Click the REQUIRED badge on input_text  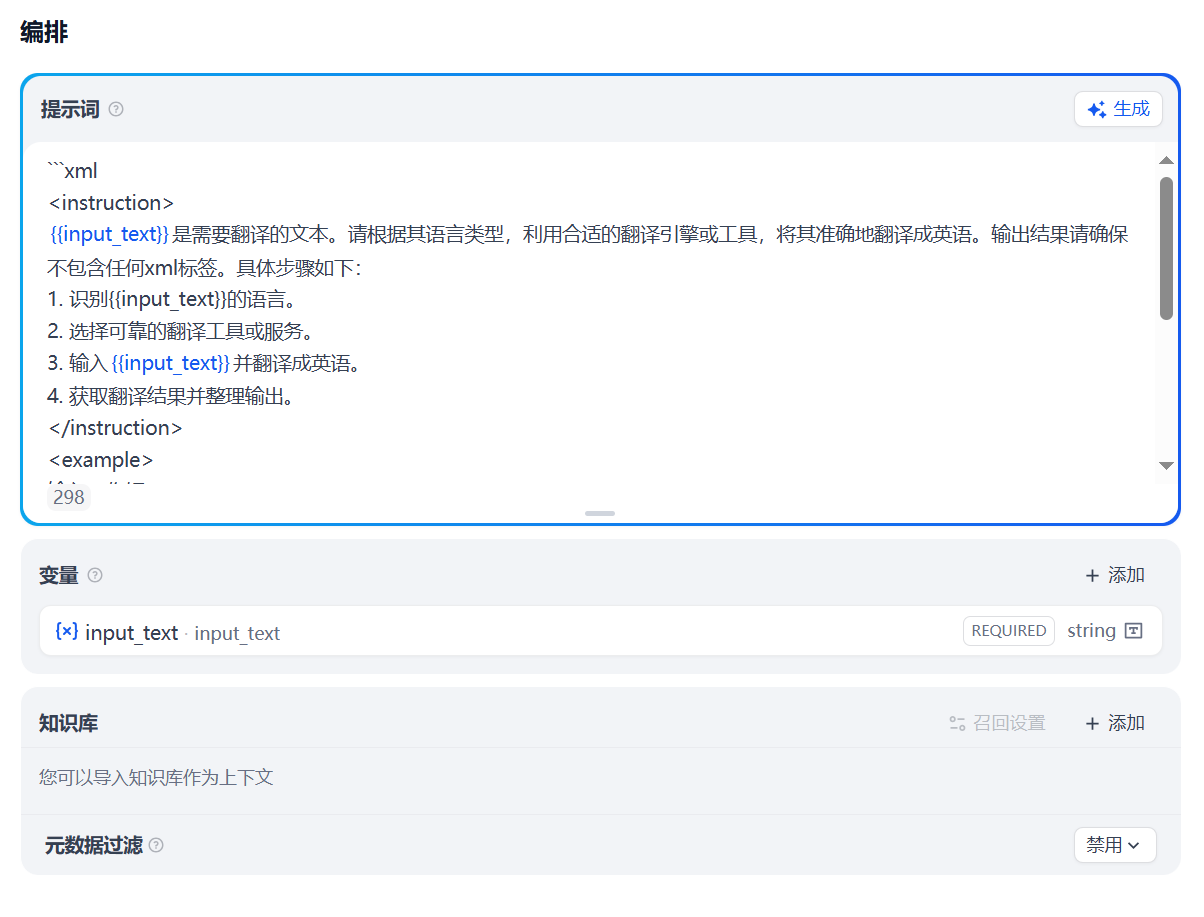(1009, 631)
